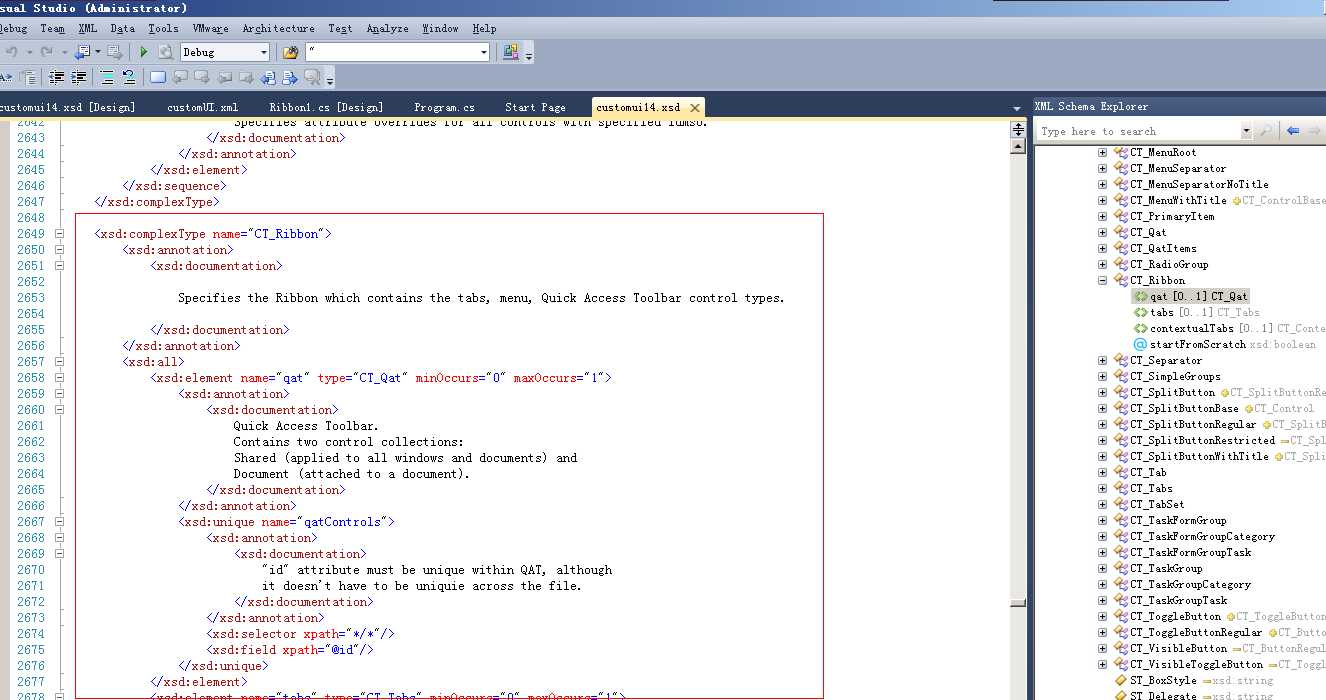Toggle bookmark icon in text editor toolbar

[158, 77]
